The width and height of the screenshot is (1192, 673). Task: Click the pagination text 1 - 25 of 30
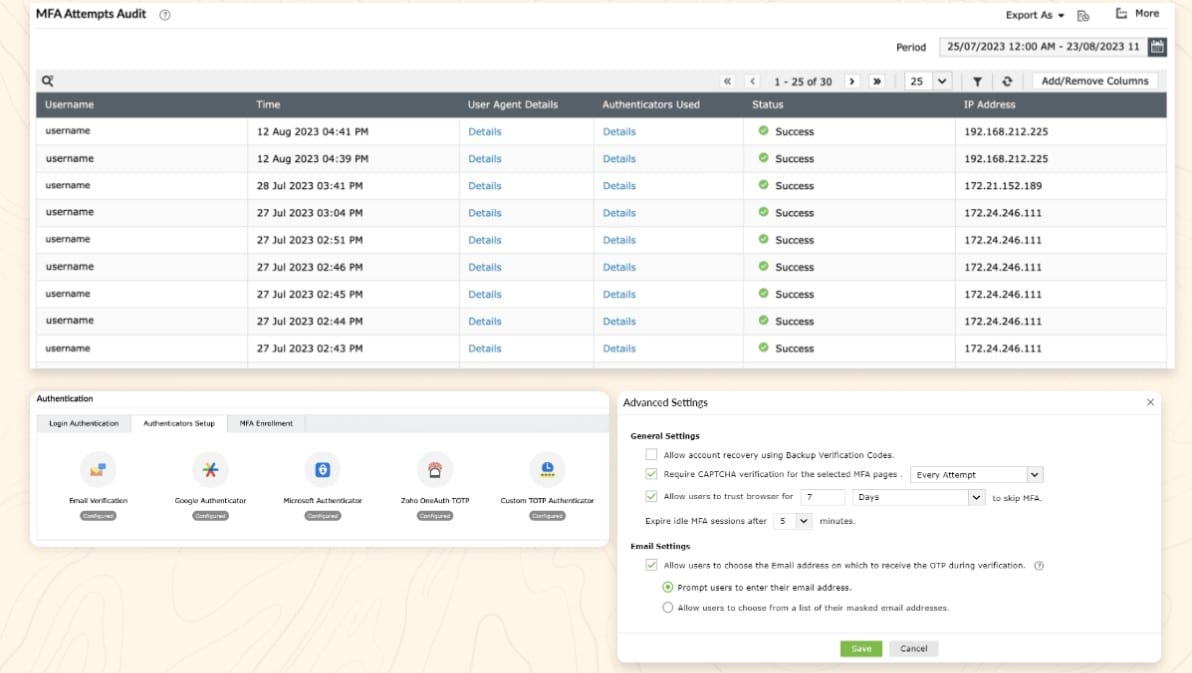[803, 81]
